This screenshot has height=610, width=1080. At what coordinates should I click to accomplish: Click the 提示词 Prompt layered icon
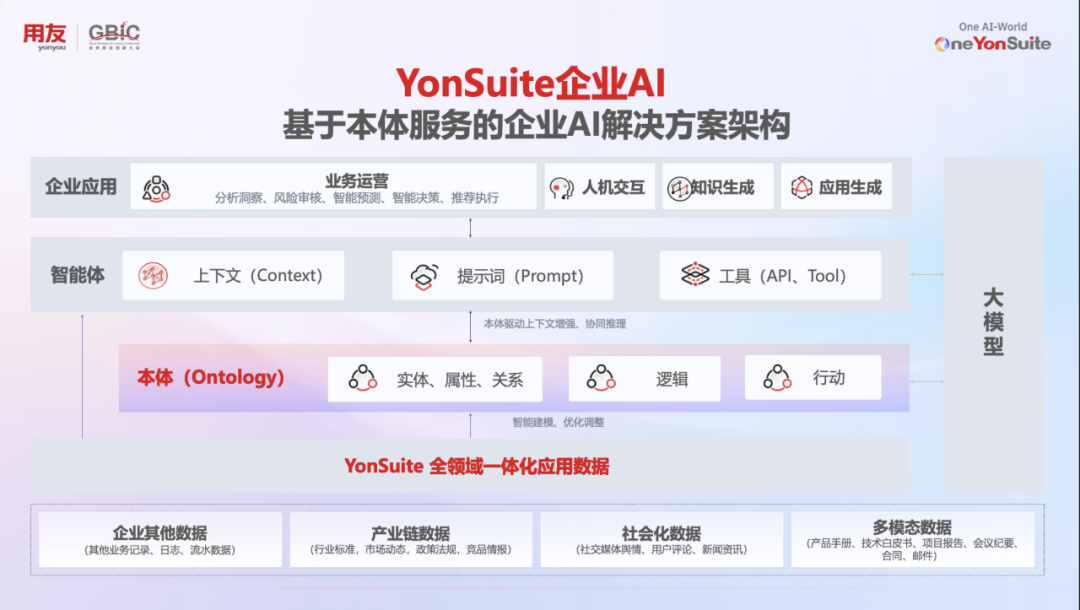(x=424, y=276)
